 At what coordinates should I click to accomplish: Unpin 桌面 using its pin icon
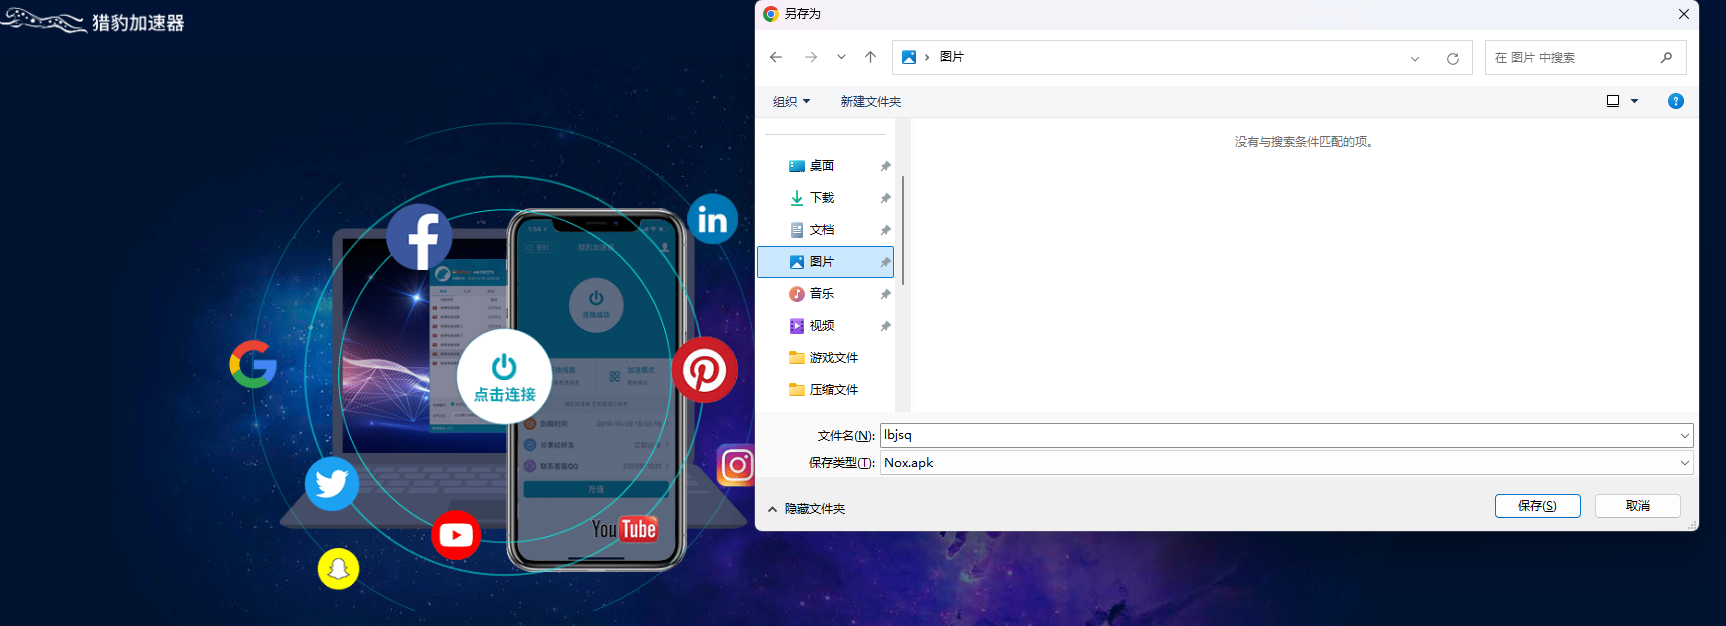885,166
